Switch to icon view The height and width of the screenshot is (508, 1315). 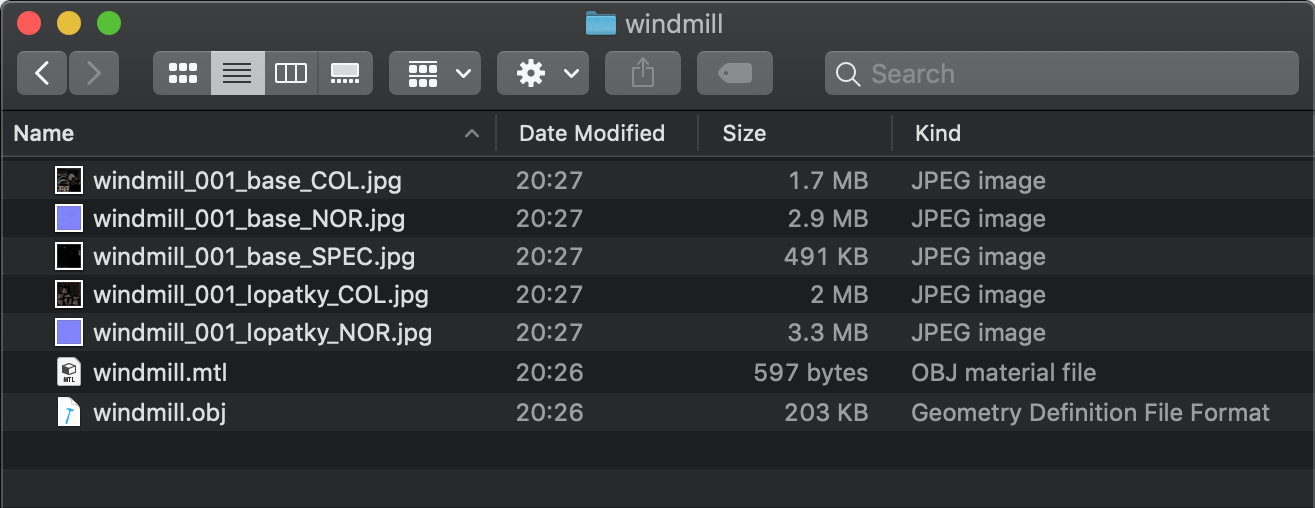182,73
